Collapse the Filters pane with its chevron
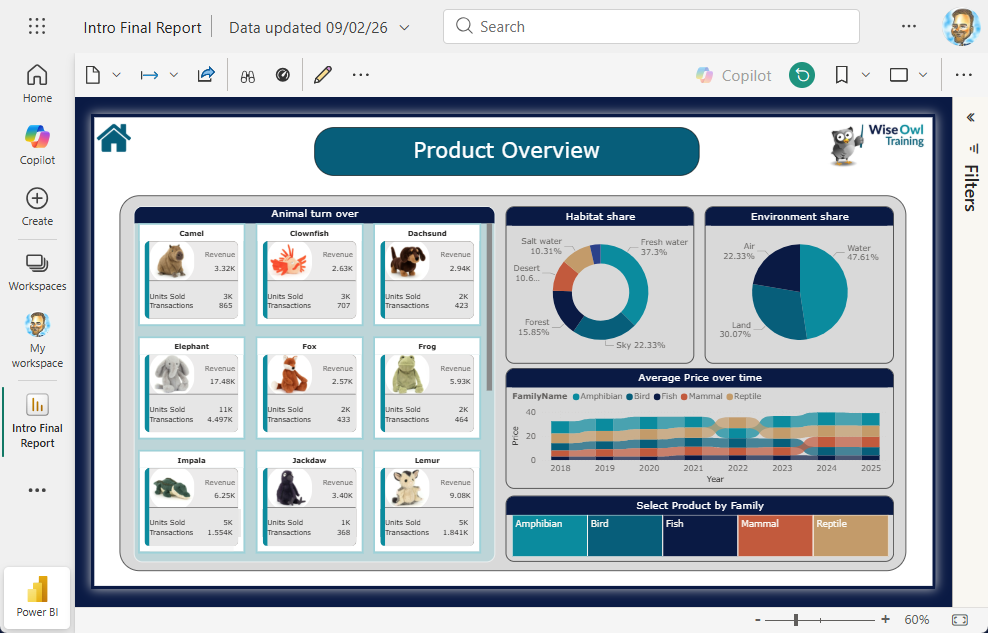The image size is (988, 633). pyautogui.click(x=968, y=117)
